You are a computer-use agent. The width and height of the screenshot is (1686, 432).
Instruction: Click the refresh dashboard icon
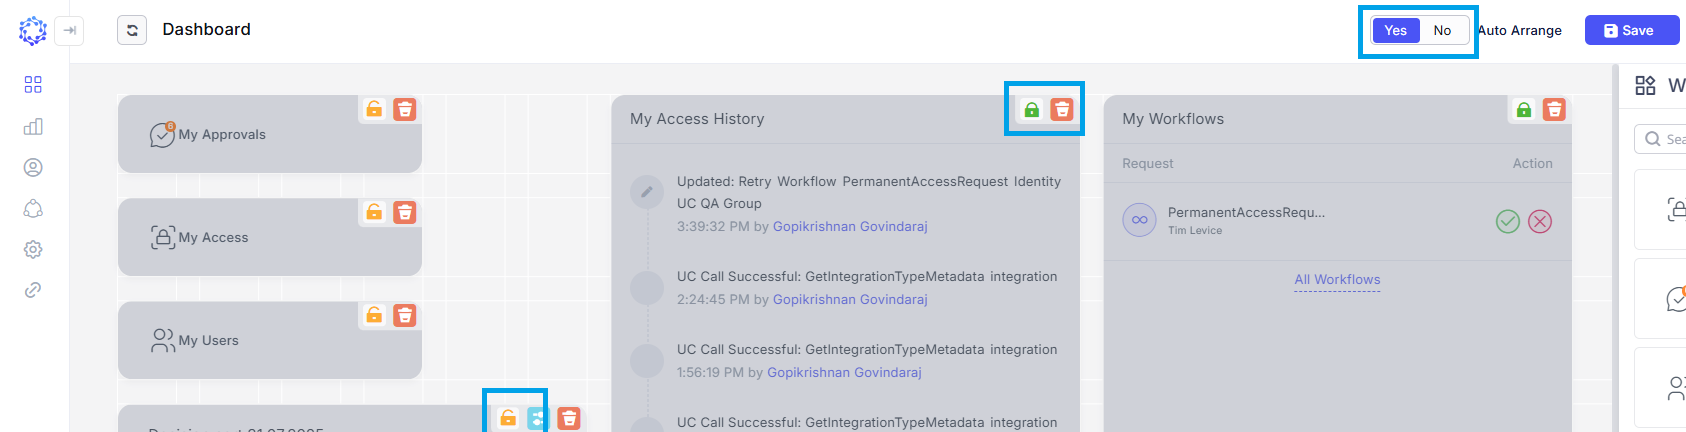pyautogui.click(x=132, y=30)
